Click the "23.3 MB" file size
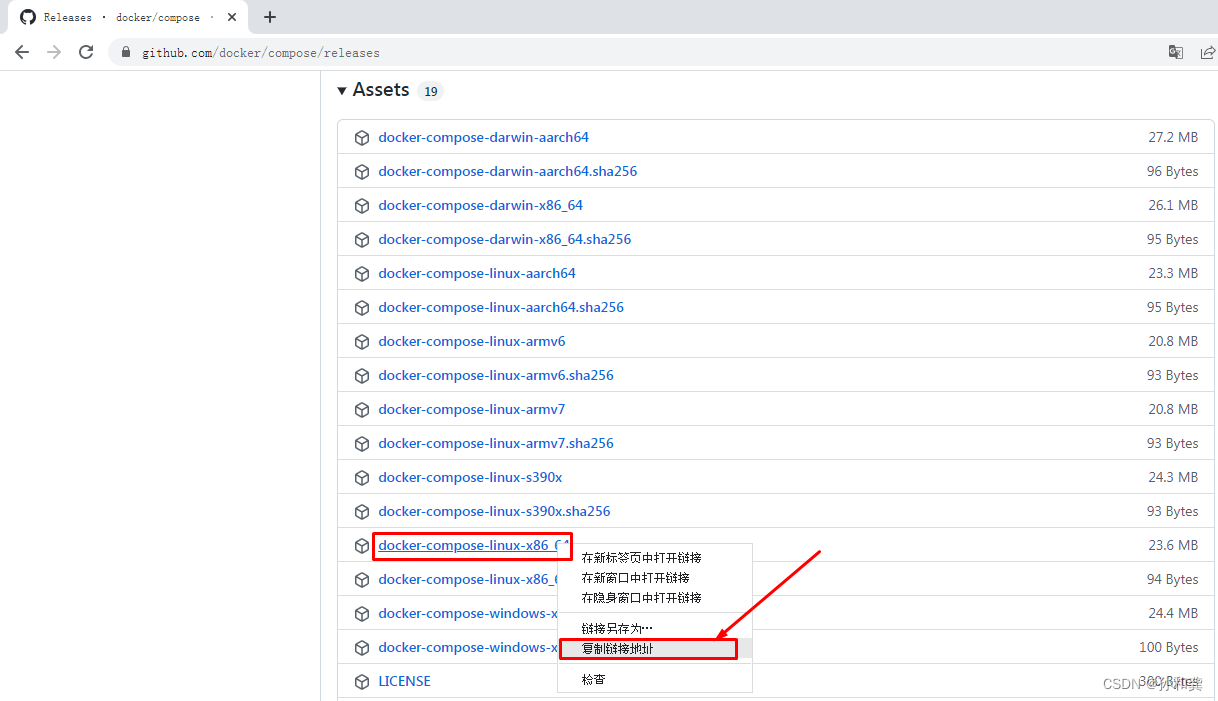The height and width of the screenshot is (701, 1218). click(1173, 273)
